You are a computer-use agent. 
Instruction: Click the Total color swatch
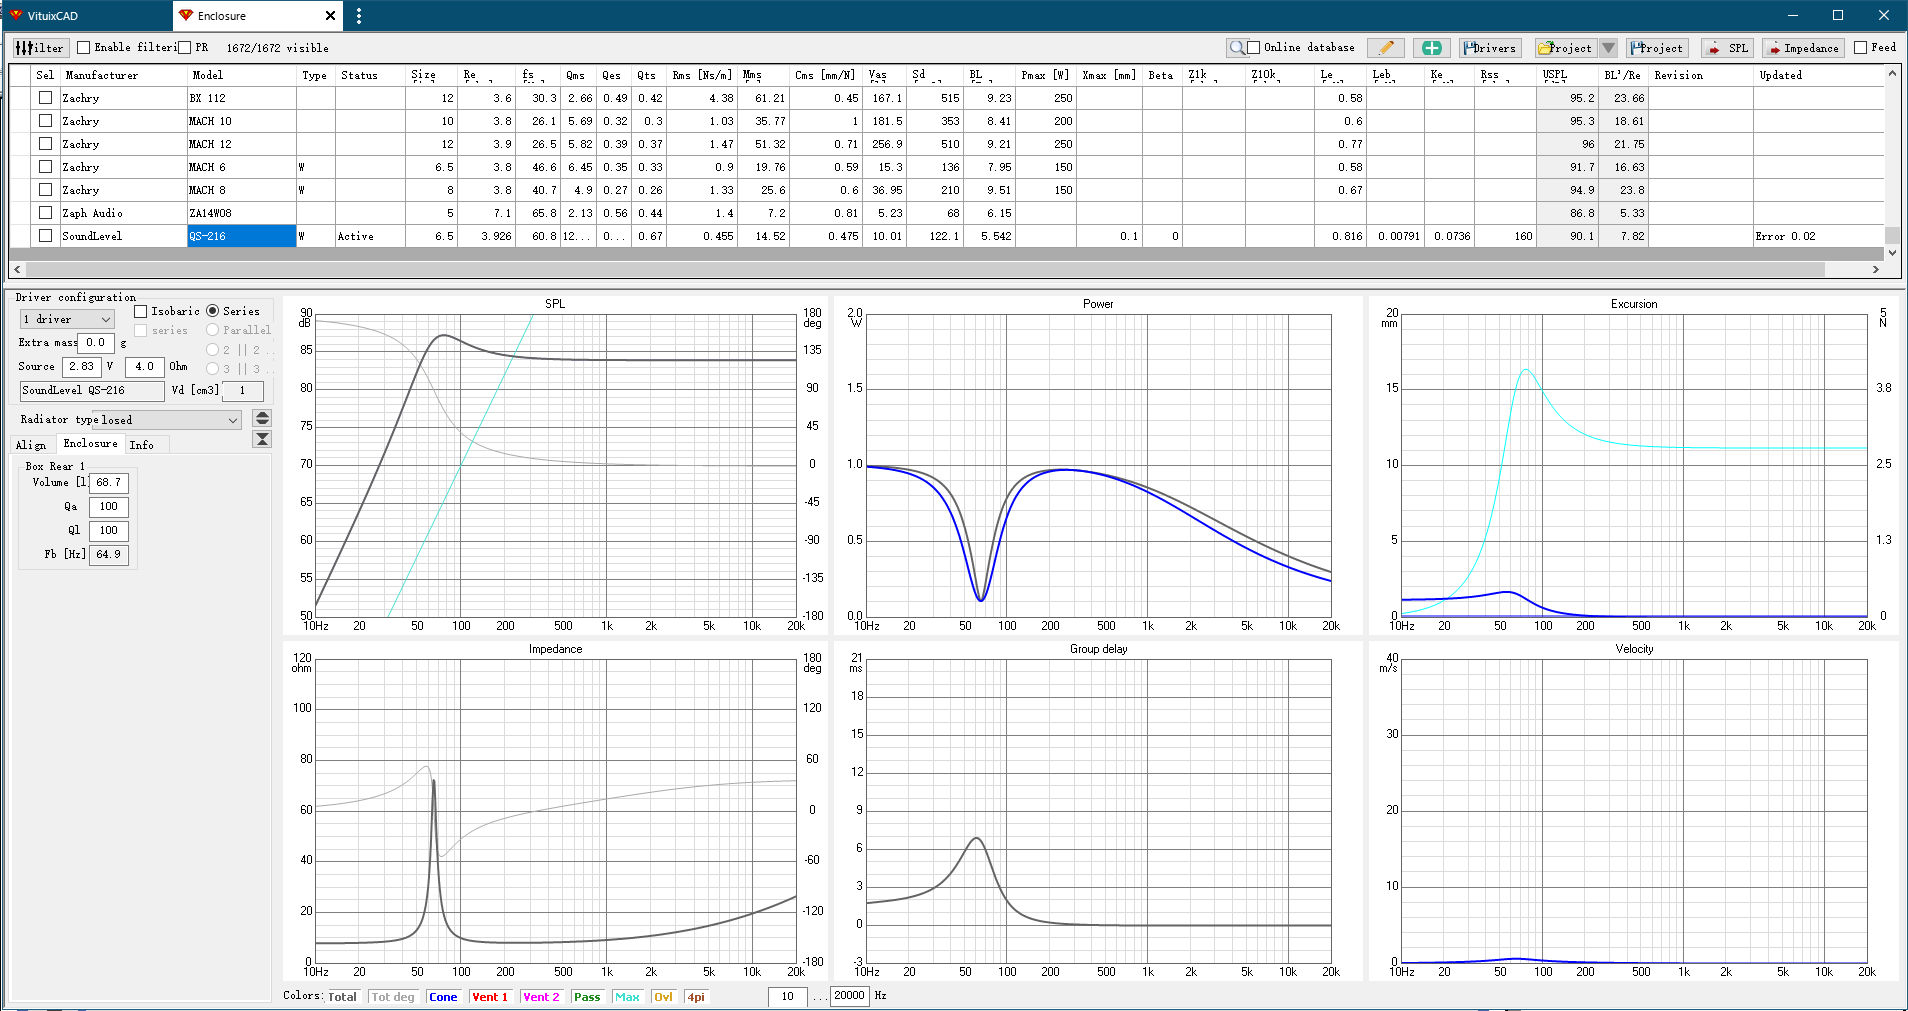tap(342, 997)
